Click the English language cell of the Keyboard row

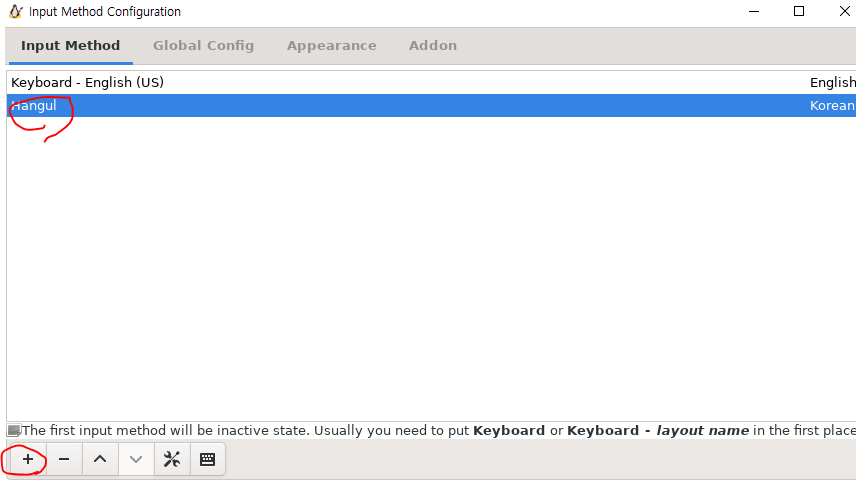point(833,82)
